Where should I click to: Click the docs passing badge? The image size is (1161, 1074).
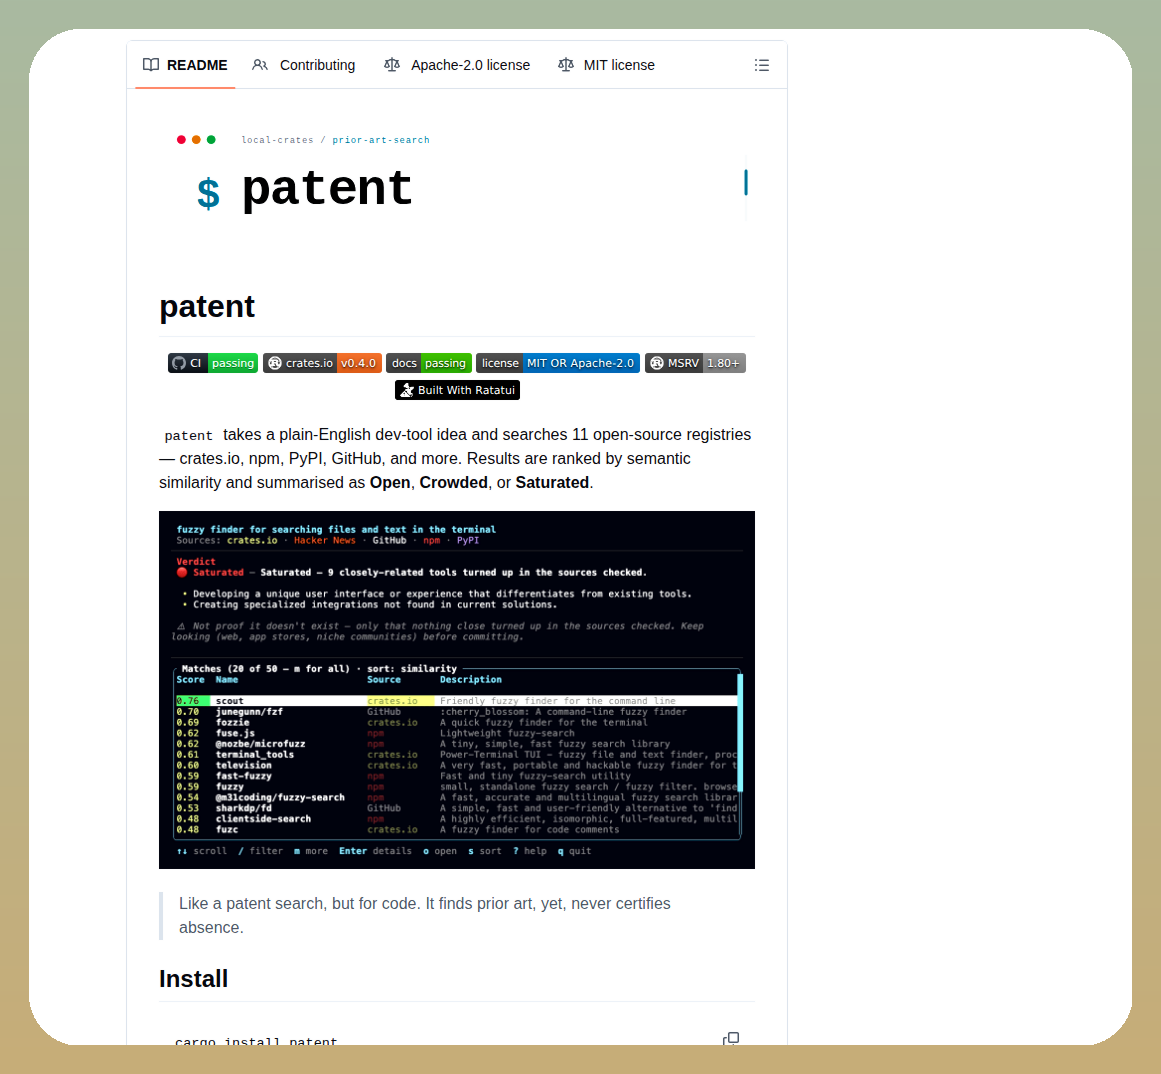pyautogui.click(x=429, y=363)
